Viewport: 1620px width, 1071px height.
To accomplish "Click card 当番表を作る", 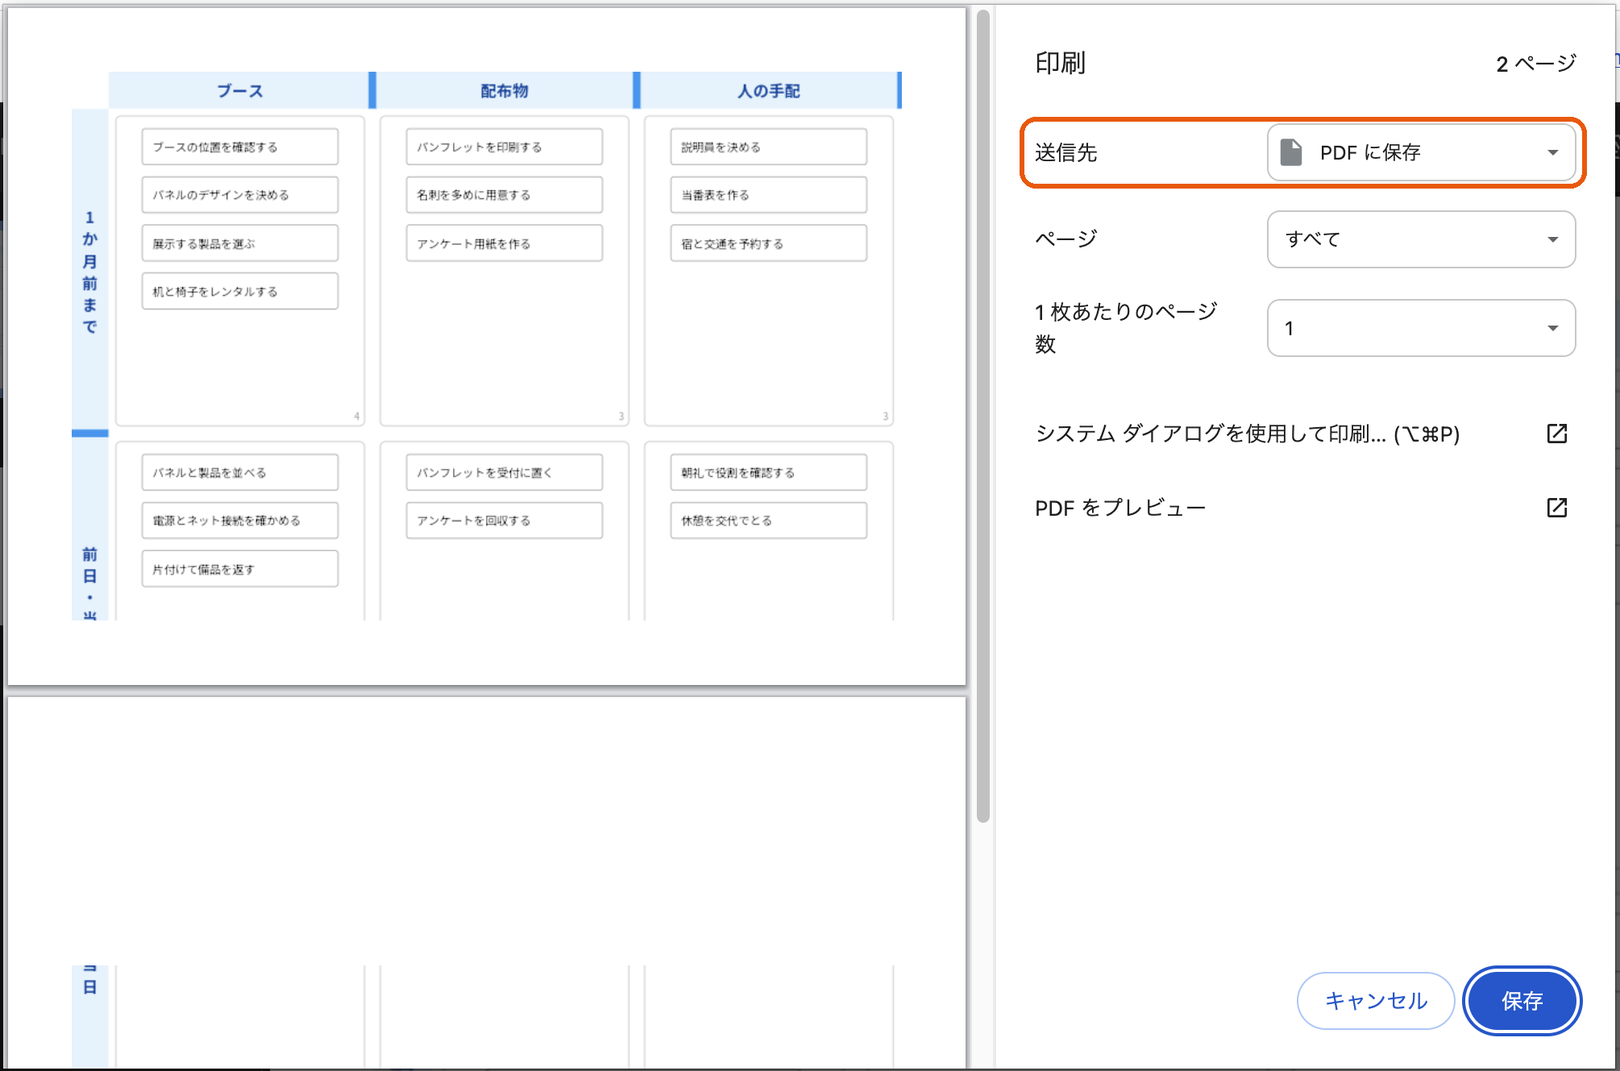I will tap(768, 195).
